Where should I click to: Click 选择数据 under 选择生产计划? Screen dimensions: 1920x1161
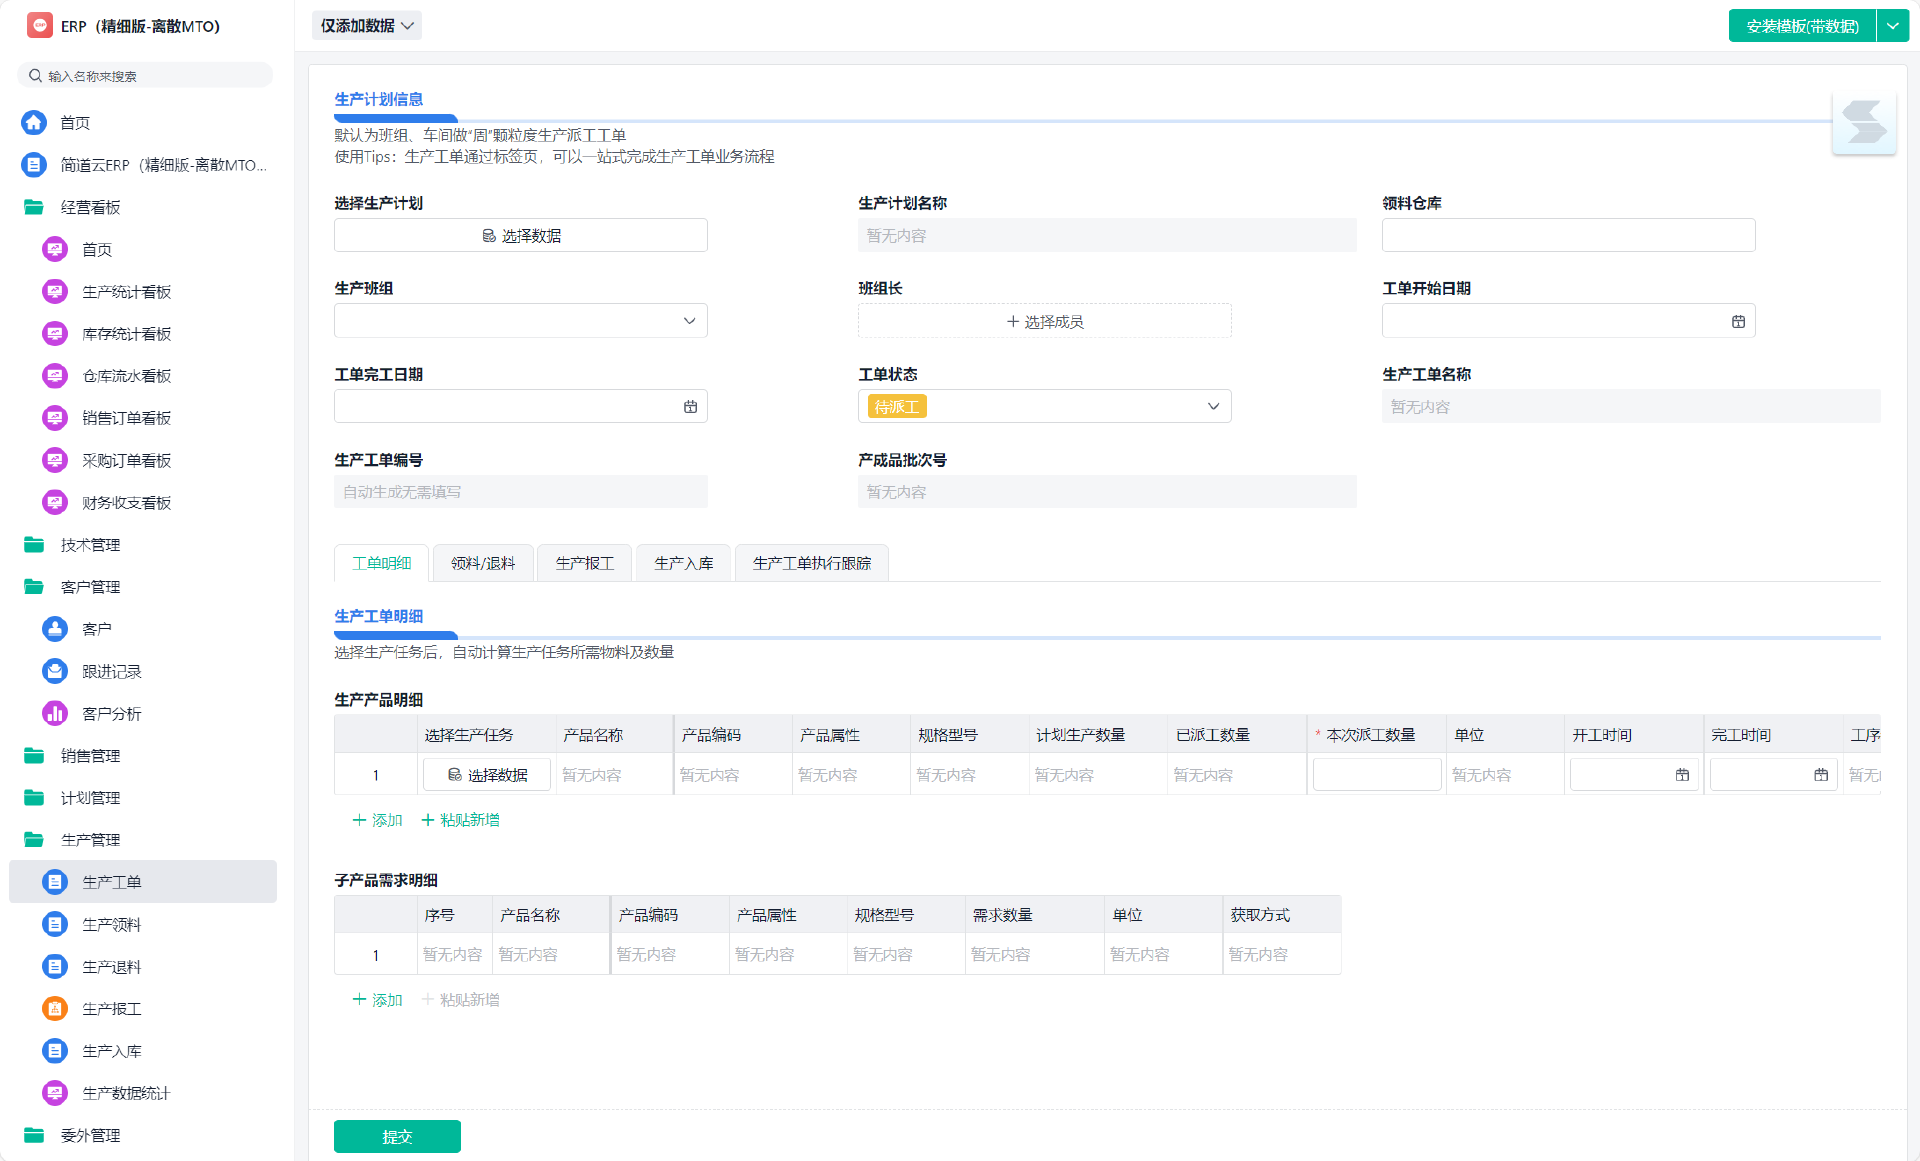(x=520, y=235)
